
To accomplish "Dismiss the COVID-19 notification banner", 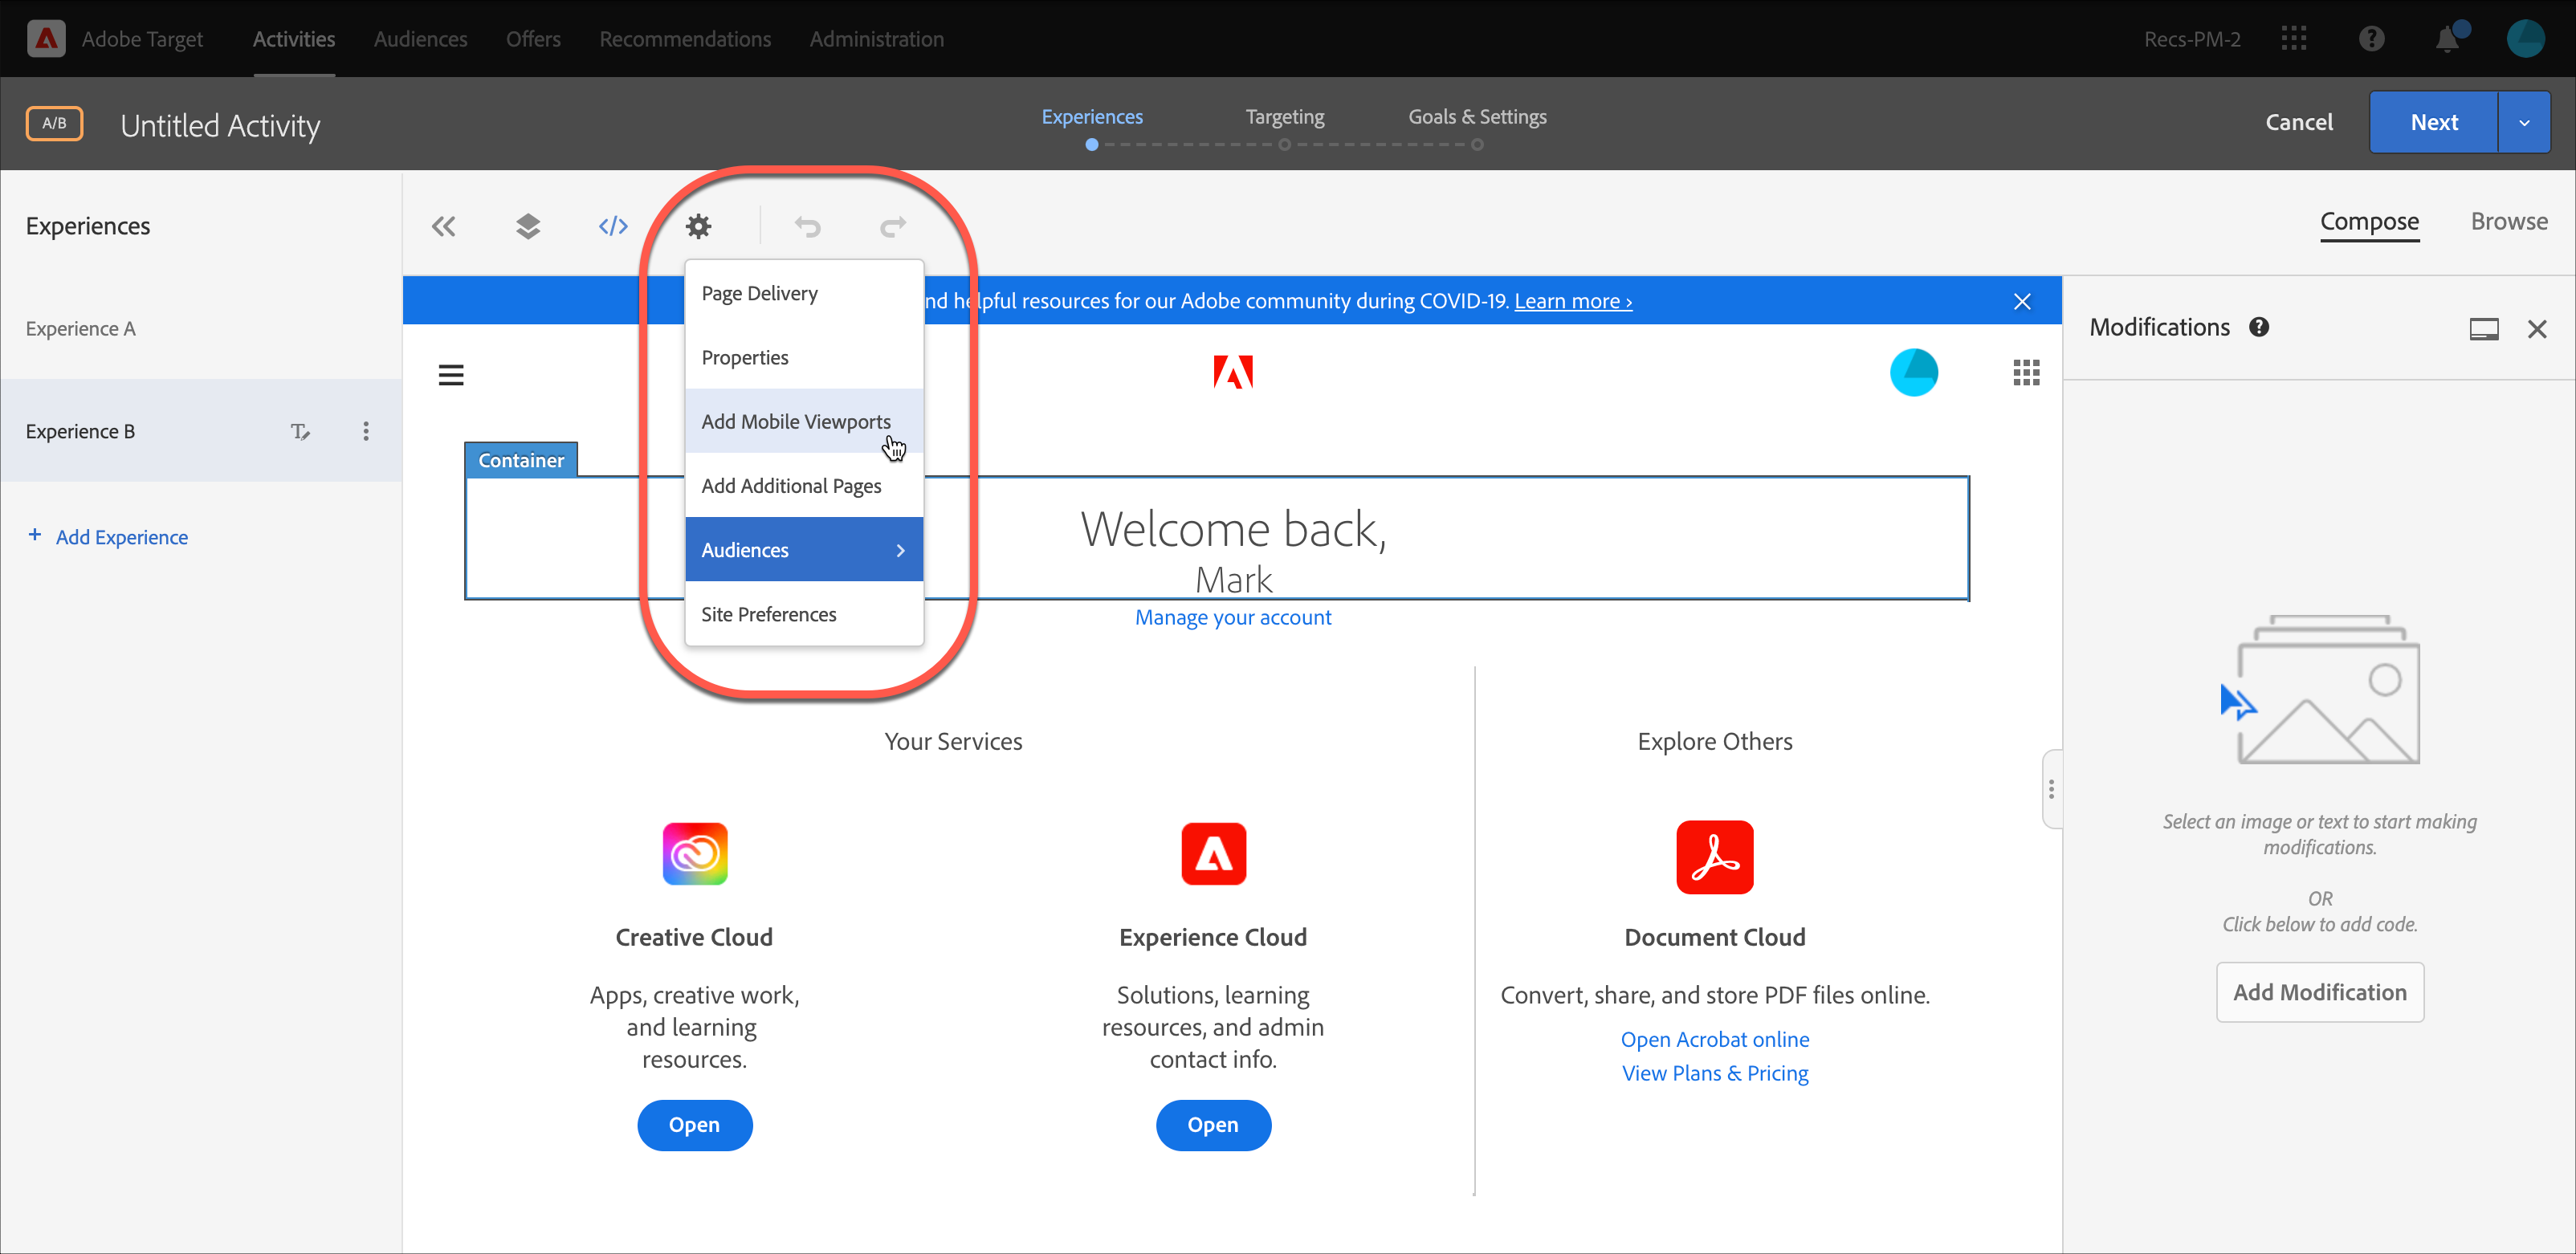I will (2023, 301).
